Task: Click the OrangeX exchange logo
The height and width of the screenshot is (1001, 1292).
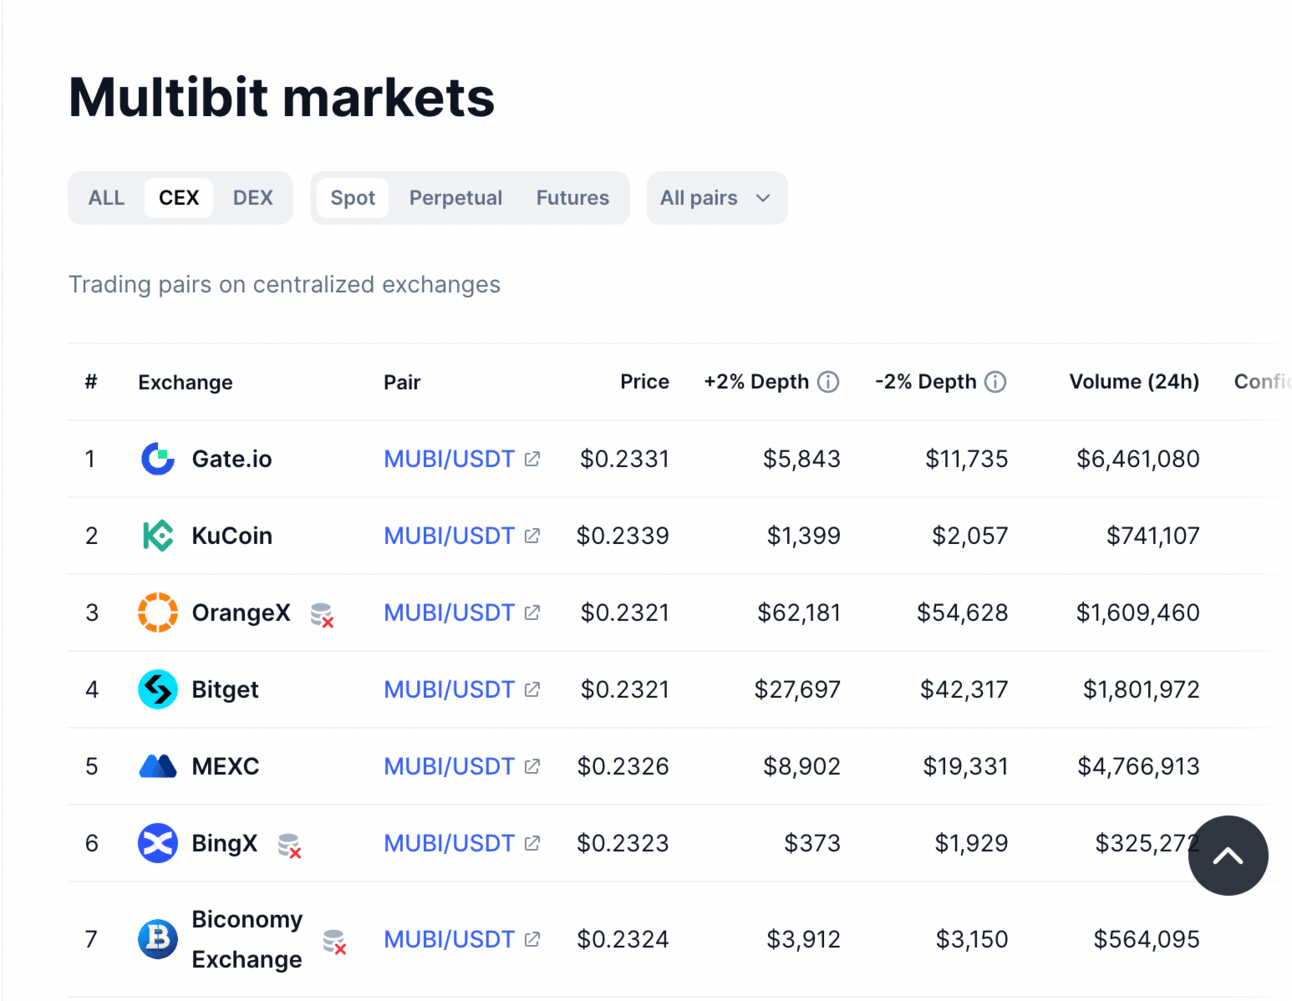Action: pyautogui.click(x=158, y=613)
